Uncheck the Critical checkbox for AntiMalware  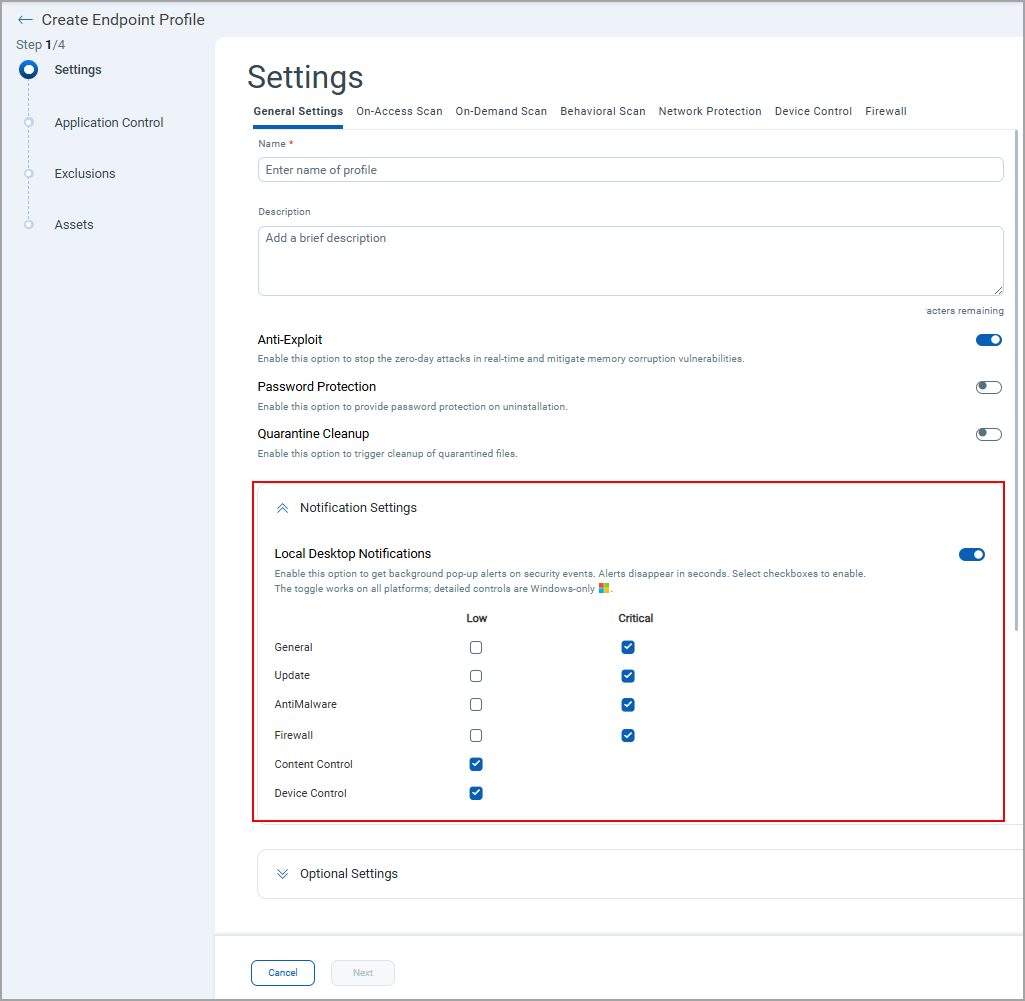coord(628,705)
